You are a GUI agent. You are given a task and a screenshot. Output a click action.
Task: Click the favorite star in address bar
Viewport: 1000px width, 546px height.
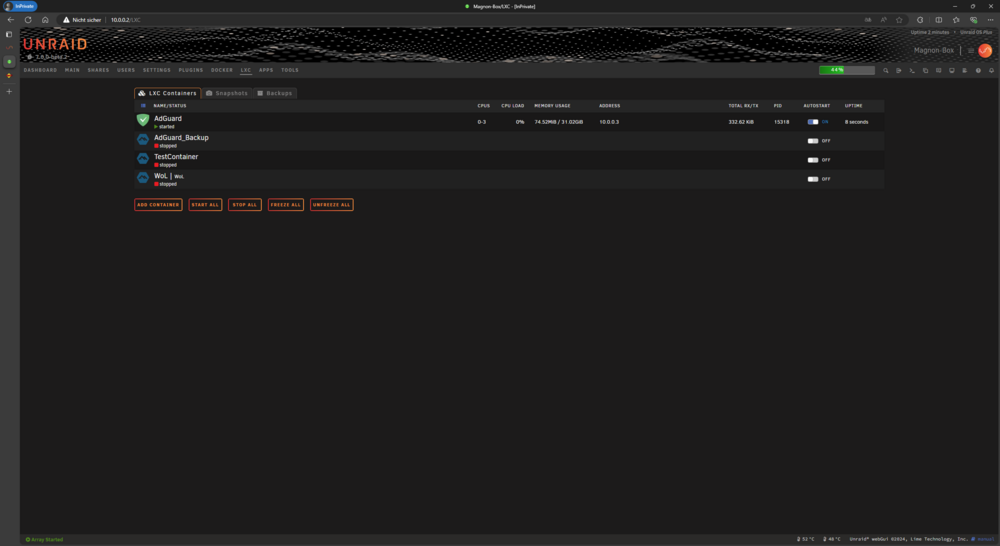click(x=899, y=20)
